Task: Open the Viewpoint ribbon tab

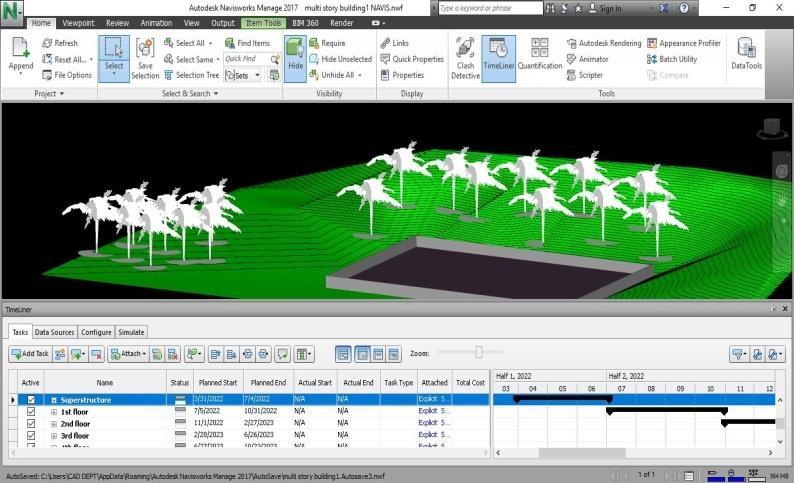Action: (78, 23)
